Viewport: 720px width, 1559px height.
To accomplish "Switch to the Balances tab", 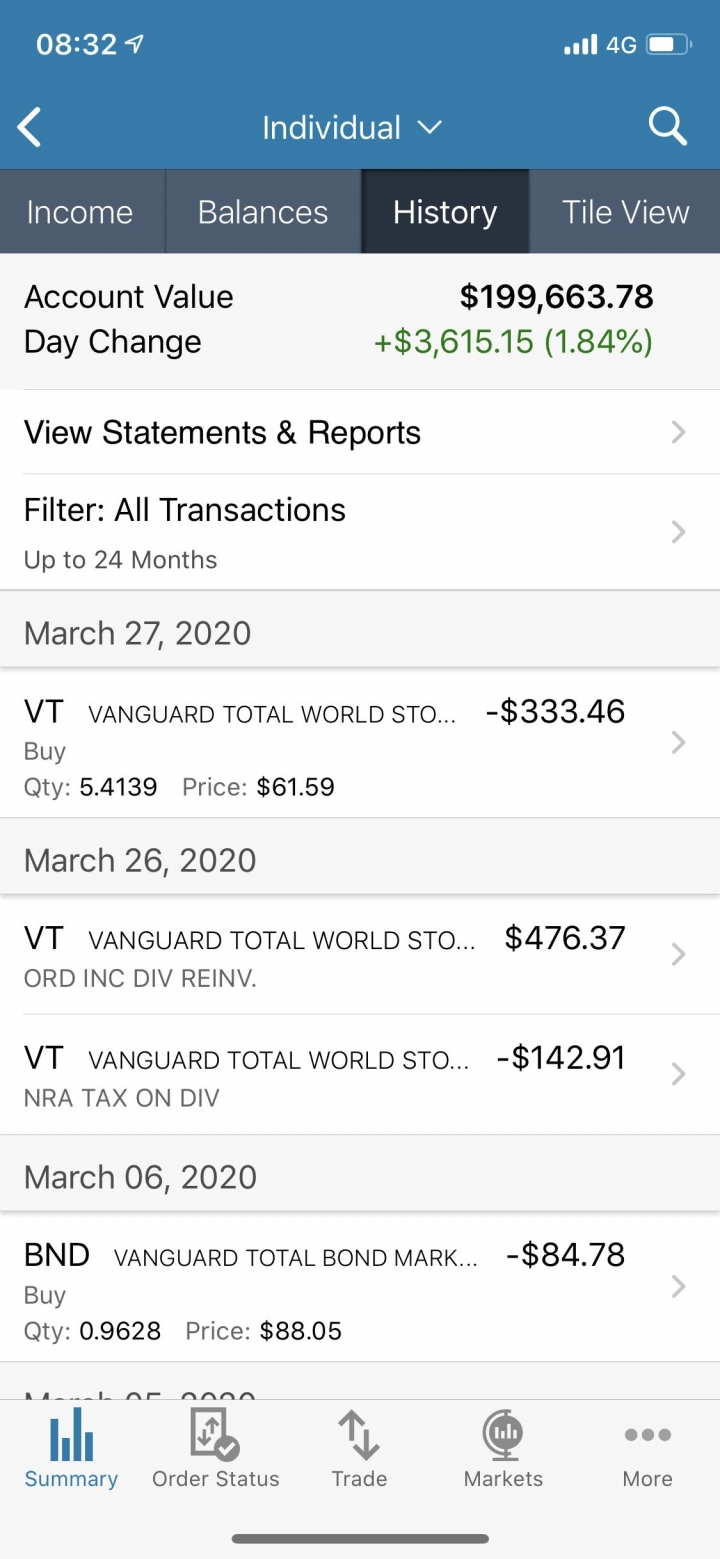I will [263, 212].
